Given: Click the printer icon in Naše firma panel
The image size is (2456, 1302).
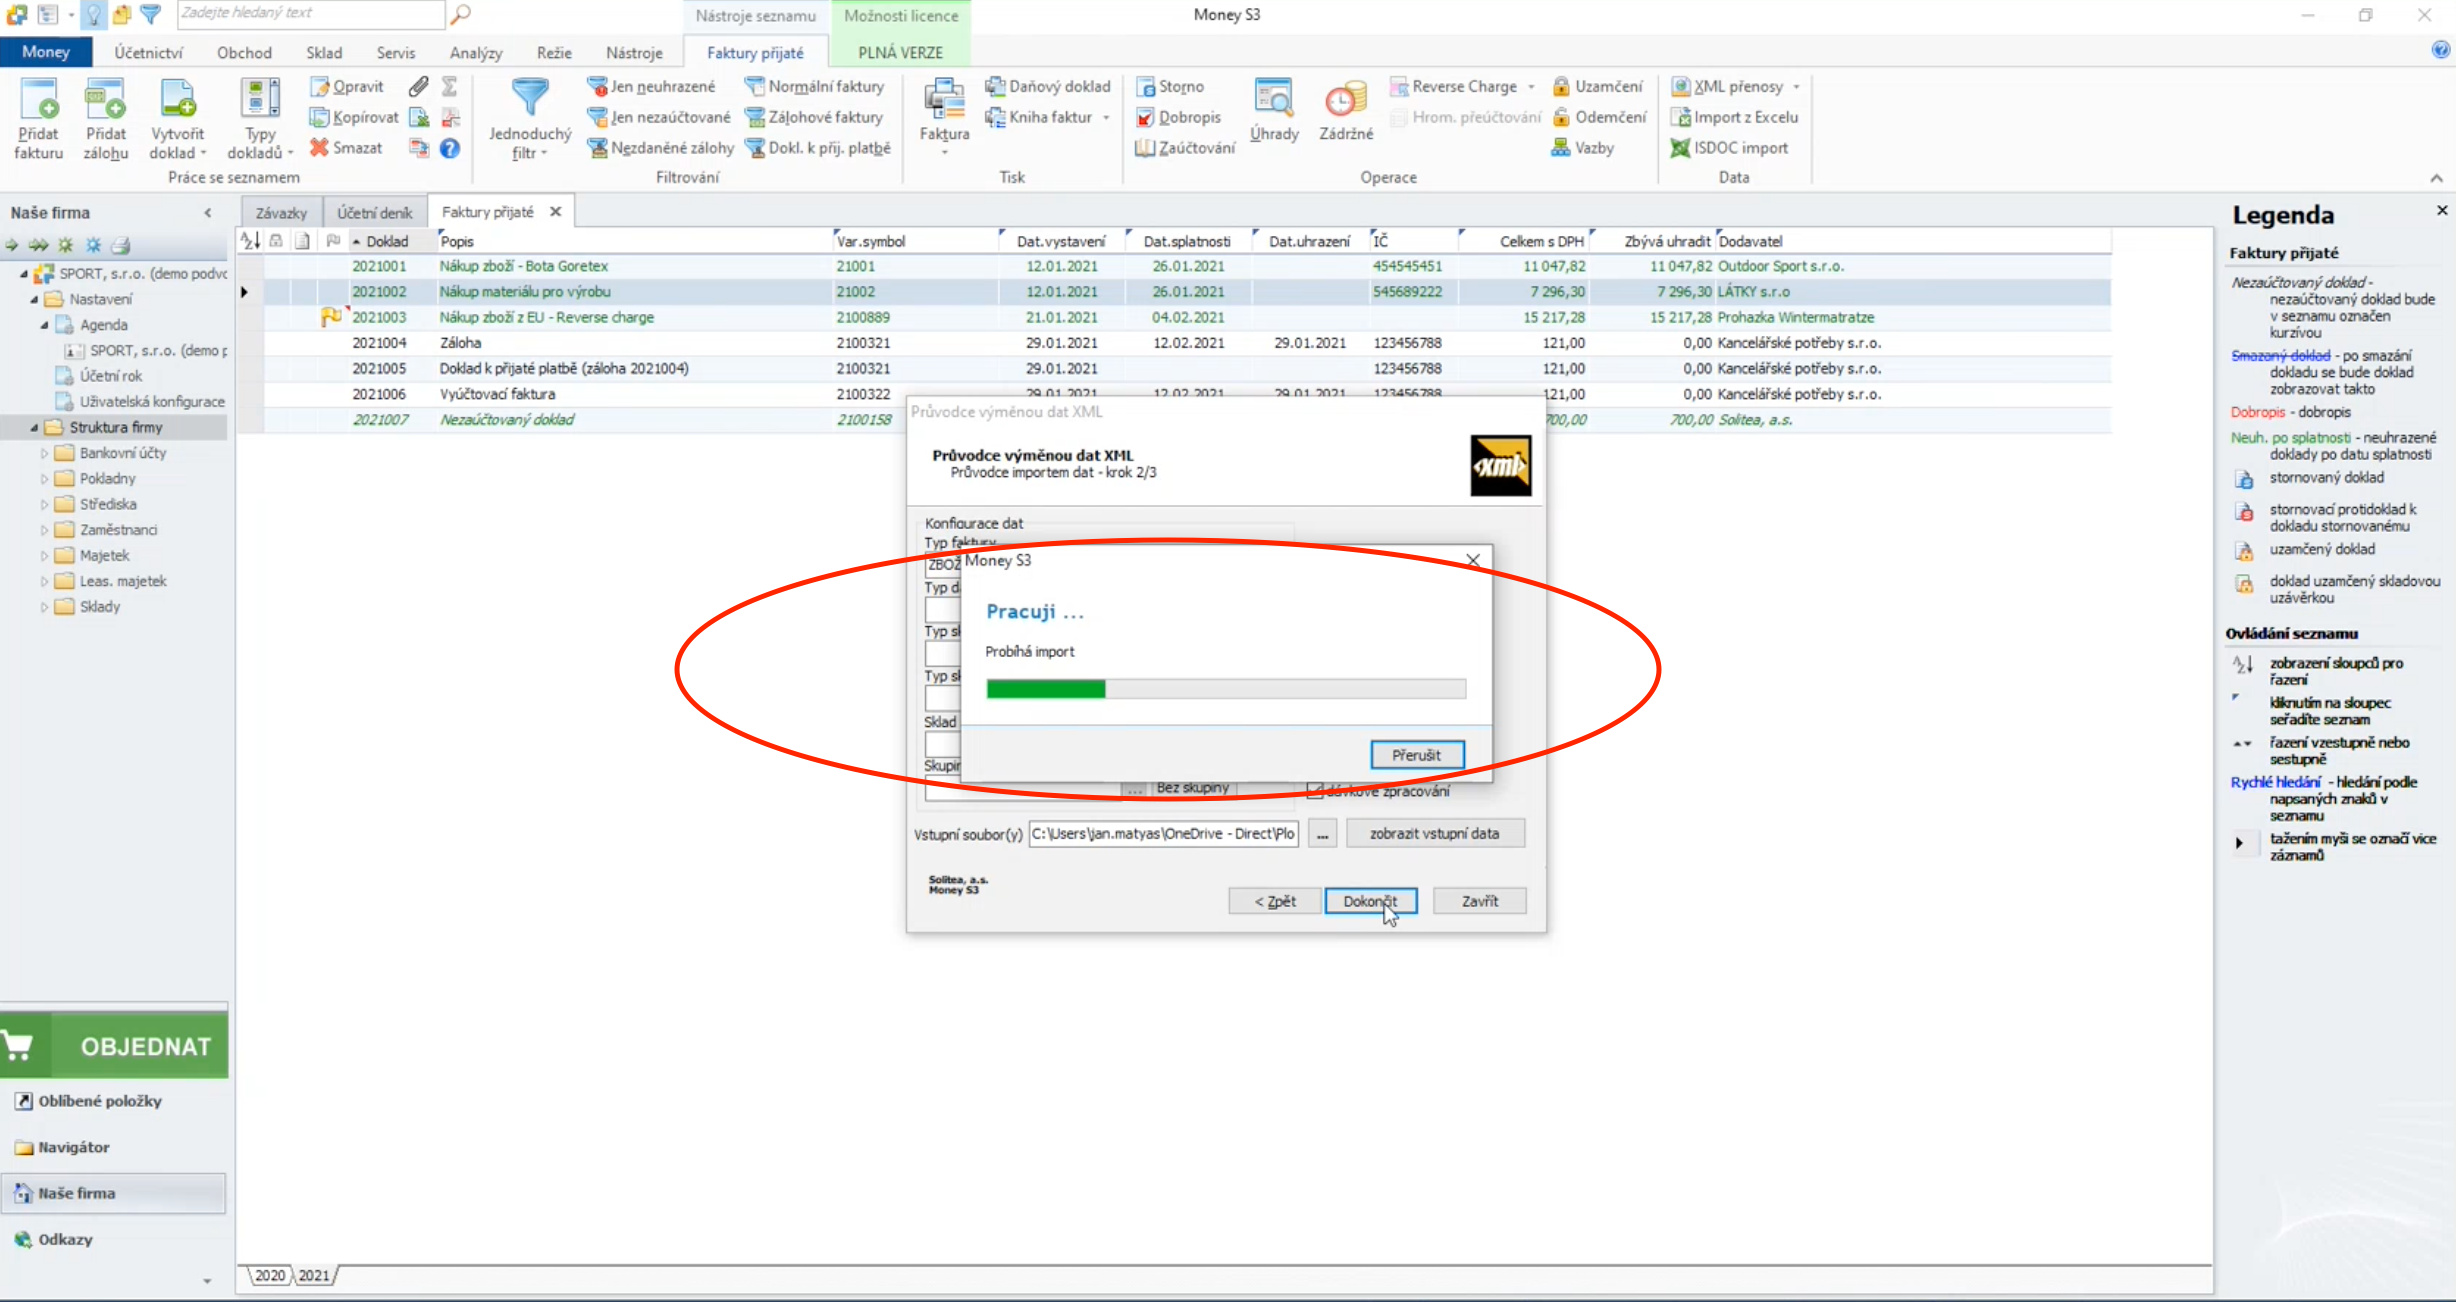Looking at the screenshot, I should [121, 245].
